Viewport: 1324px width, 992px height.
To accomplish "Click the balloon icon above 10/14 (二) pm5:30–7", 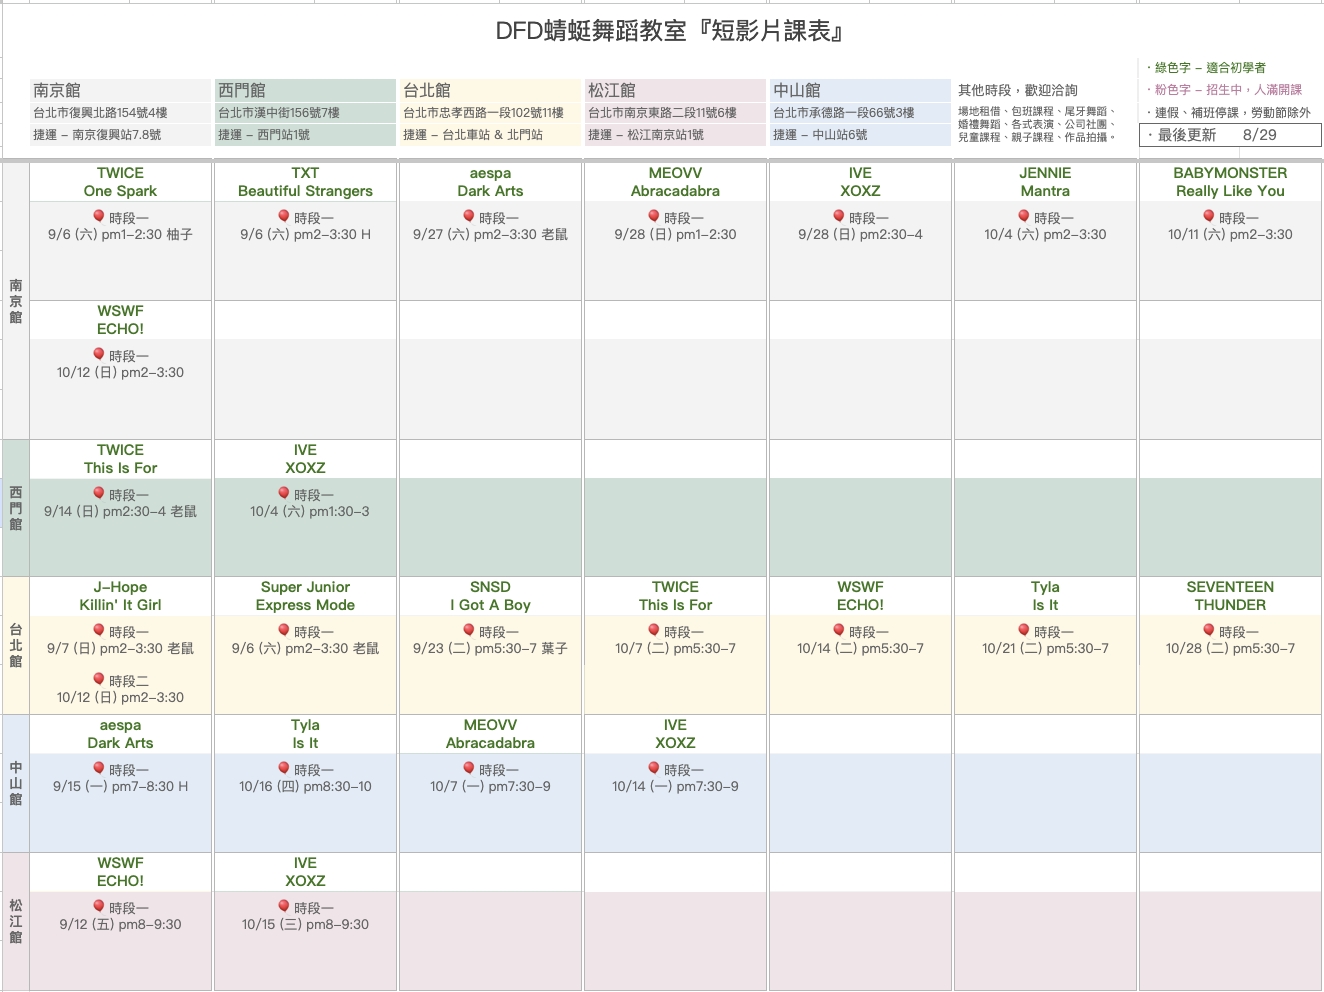I will tap(839, 630).
